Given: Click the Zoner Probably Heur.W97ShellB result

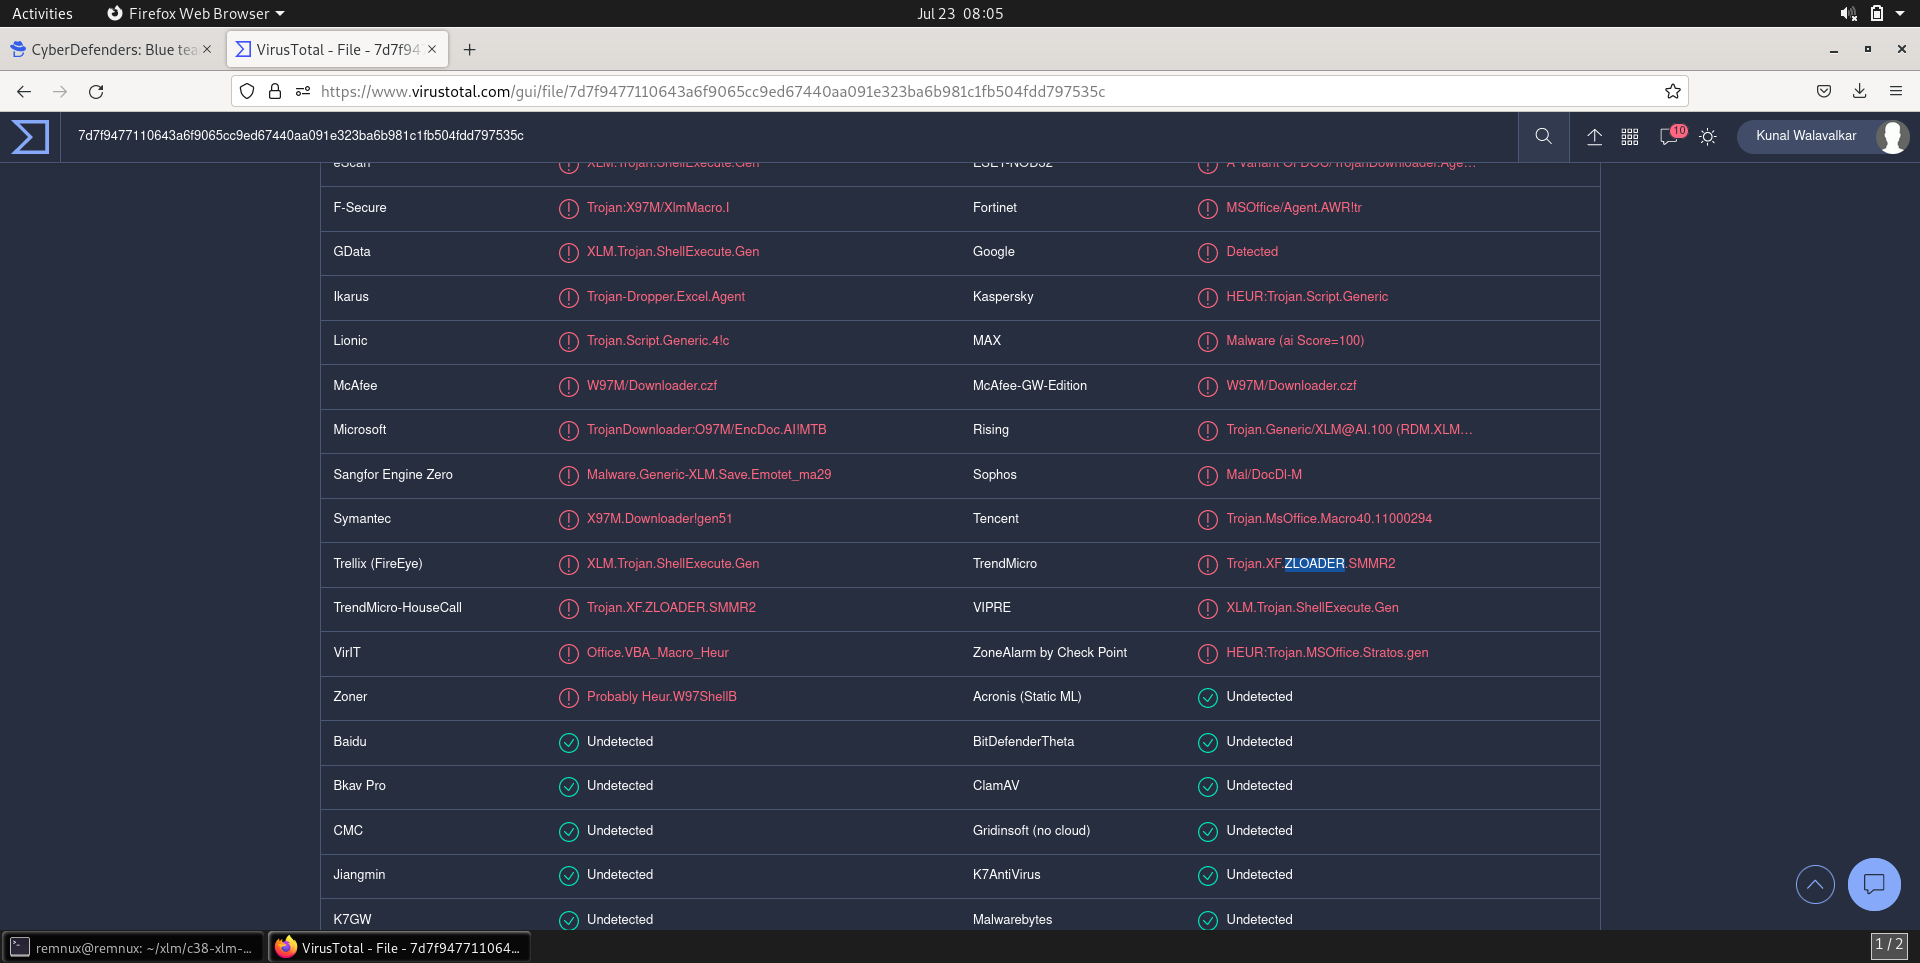Looking at the screenshot, I should tap(662, 697).
